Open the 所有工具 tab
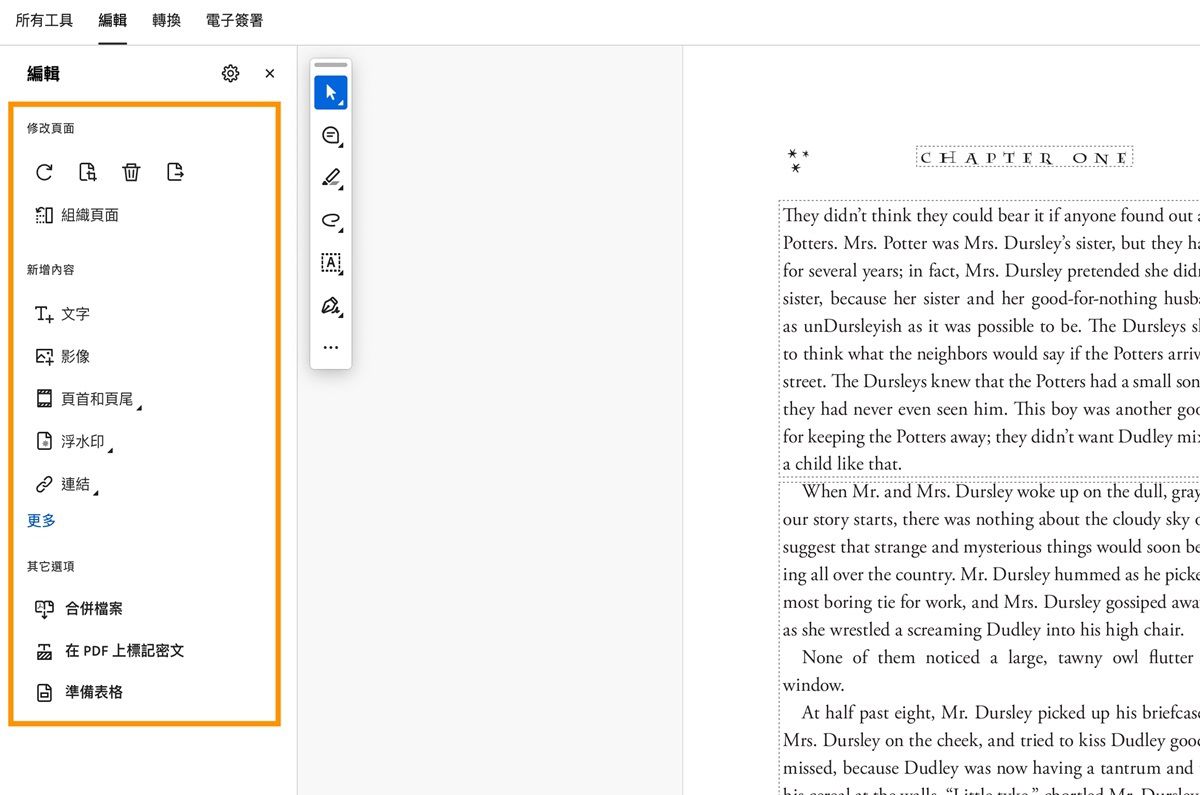 pos(44,20)
